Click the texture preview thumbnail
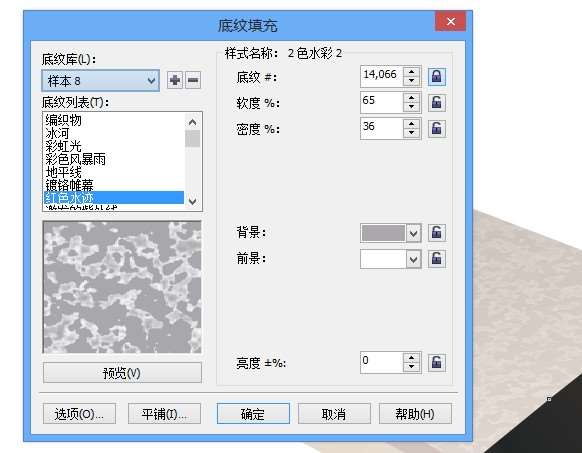The width and height of the screenshot is (582, 453). 122,287
